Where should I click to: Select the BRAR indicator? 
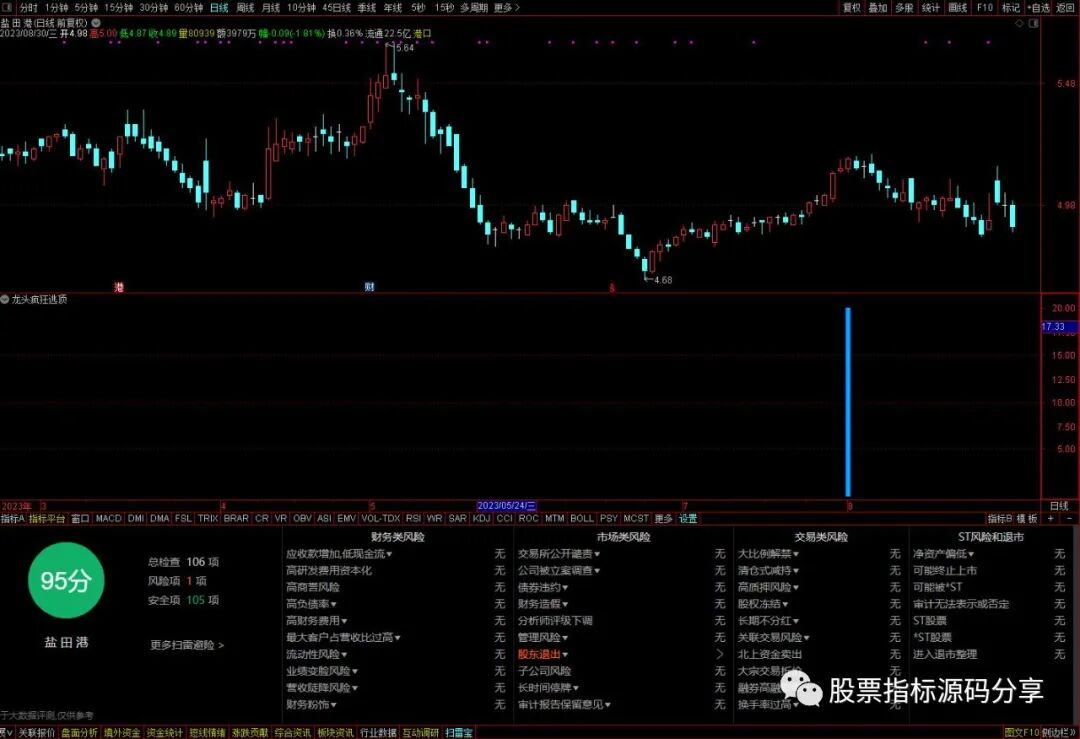tap(236, 519)
